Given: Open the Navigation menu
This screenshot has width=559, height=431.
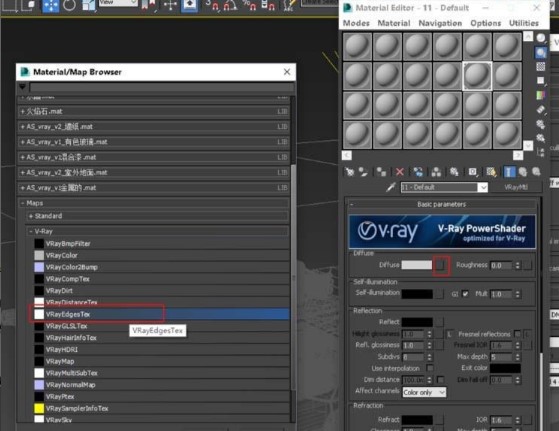Looking at the screenshot, I should (x=440, y=23).
